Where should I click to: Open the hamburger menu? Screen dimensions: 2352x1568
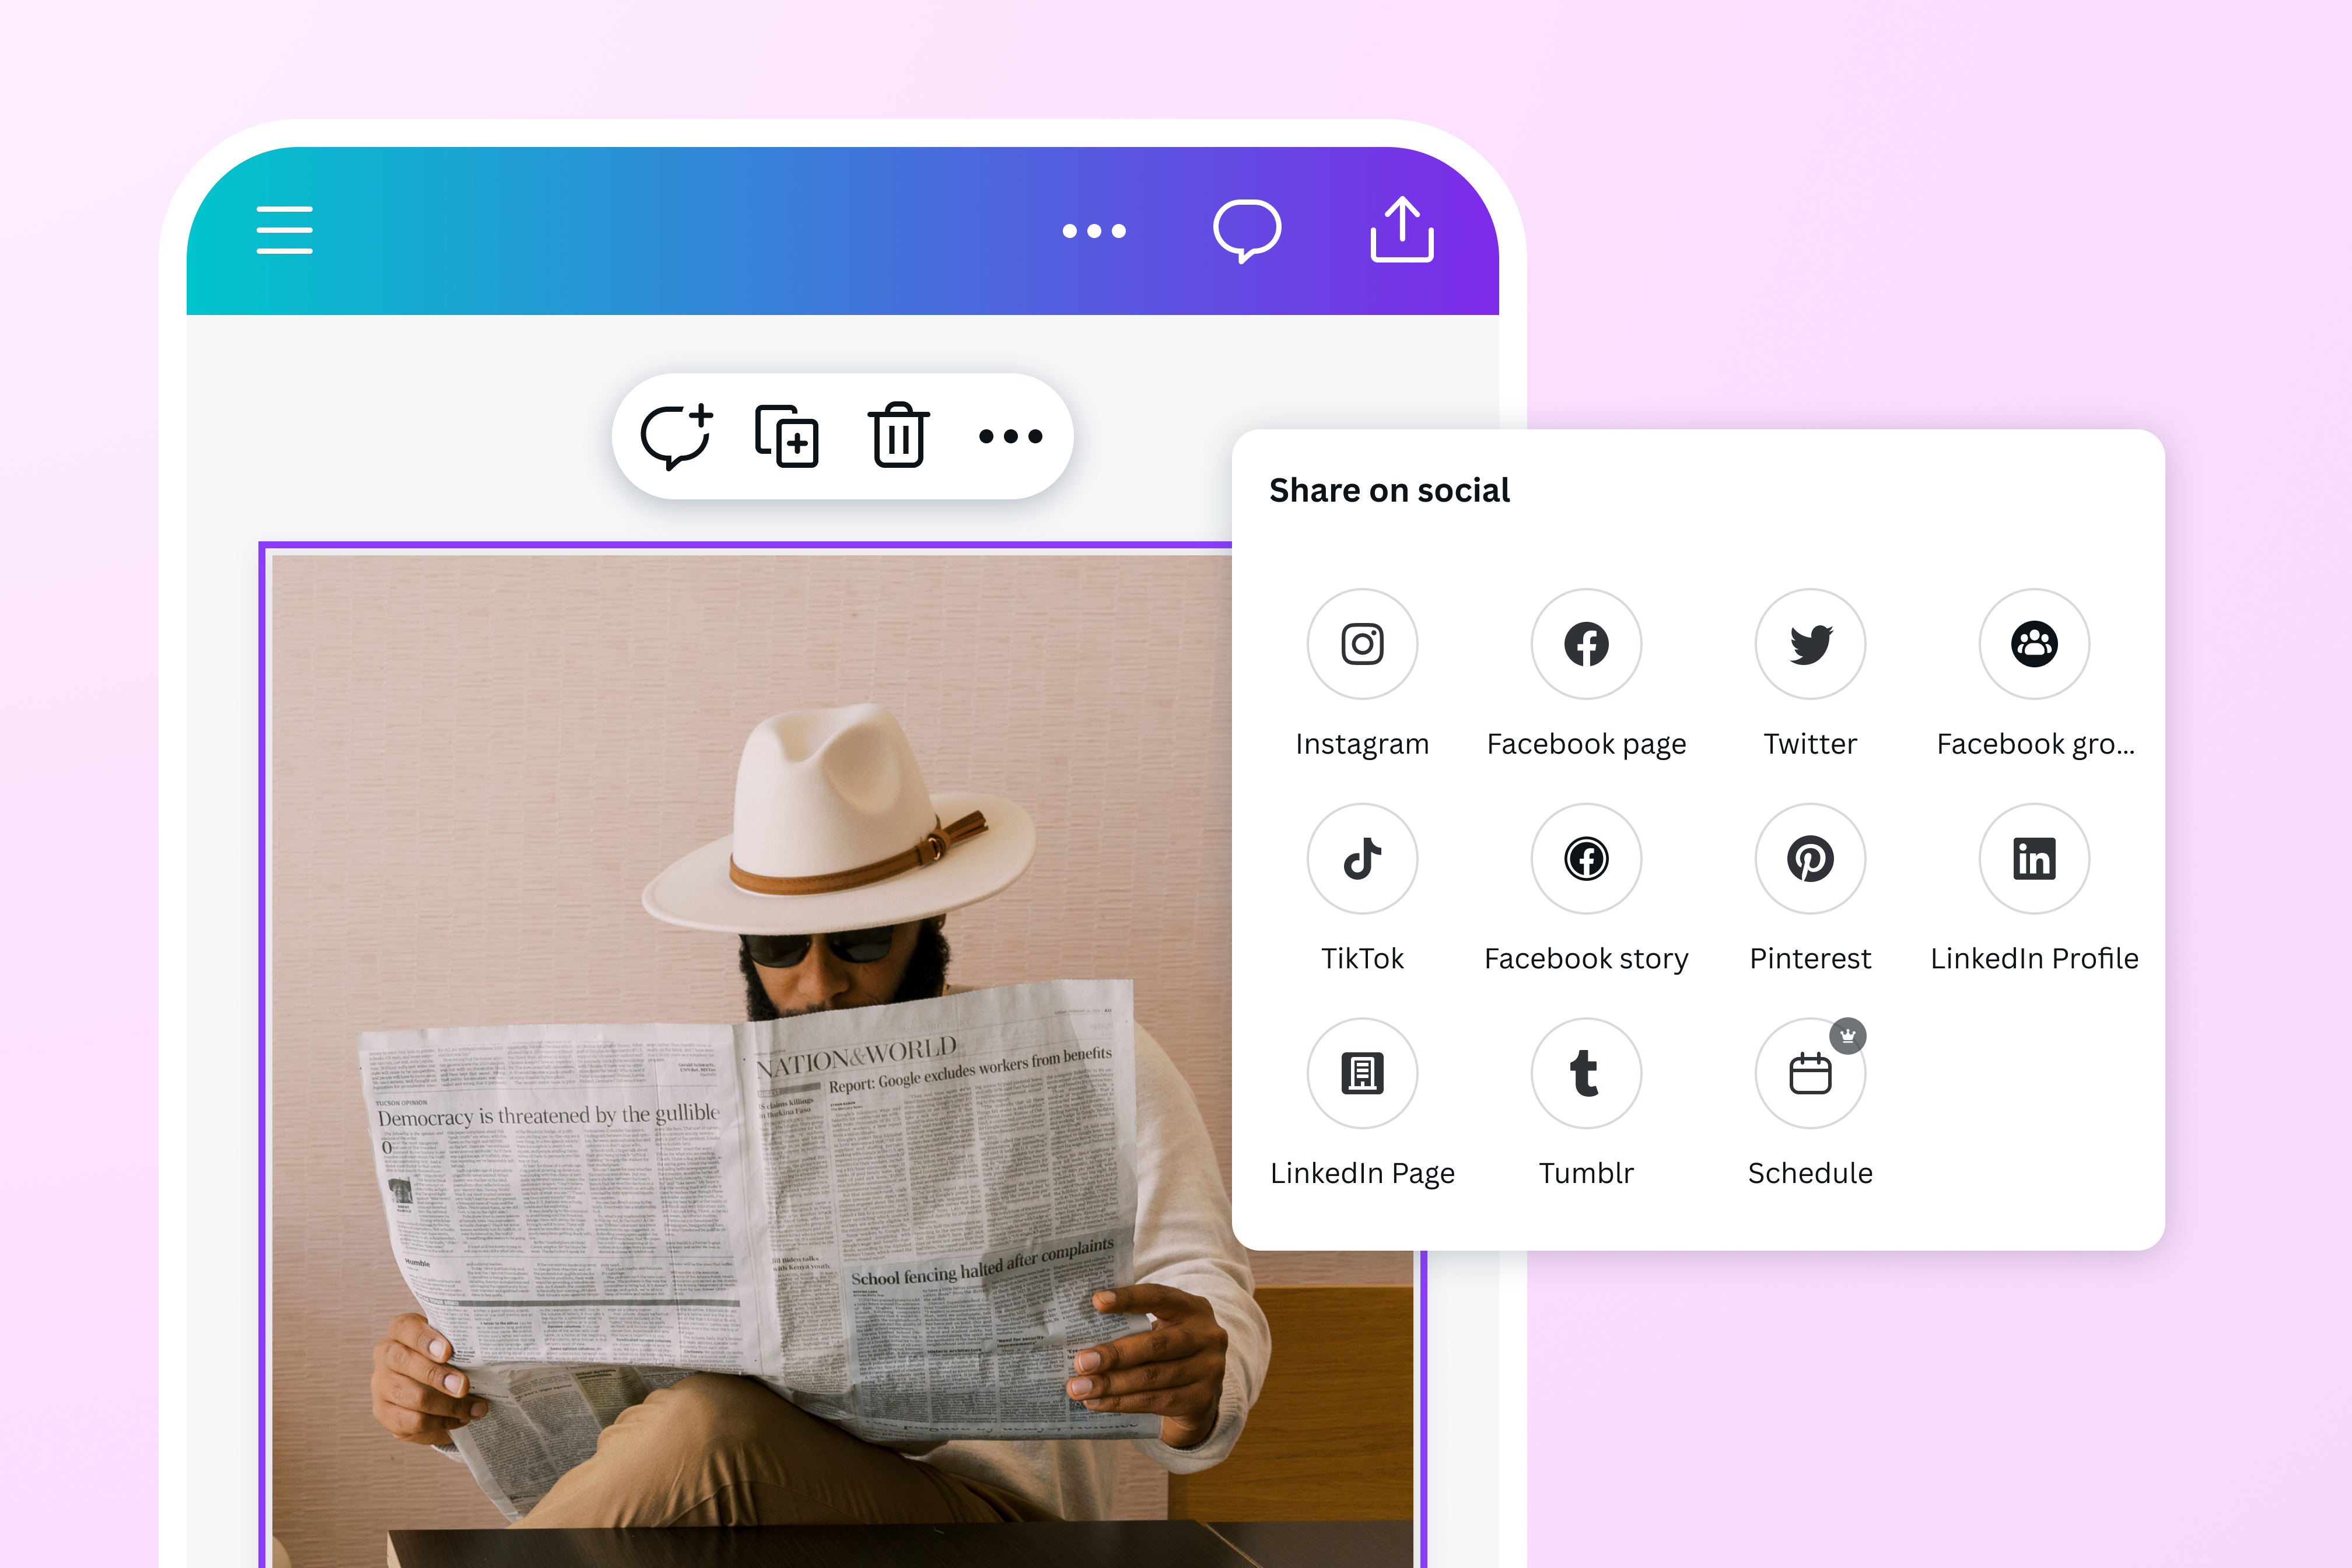click(x=284, y=230)
